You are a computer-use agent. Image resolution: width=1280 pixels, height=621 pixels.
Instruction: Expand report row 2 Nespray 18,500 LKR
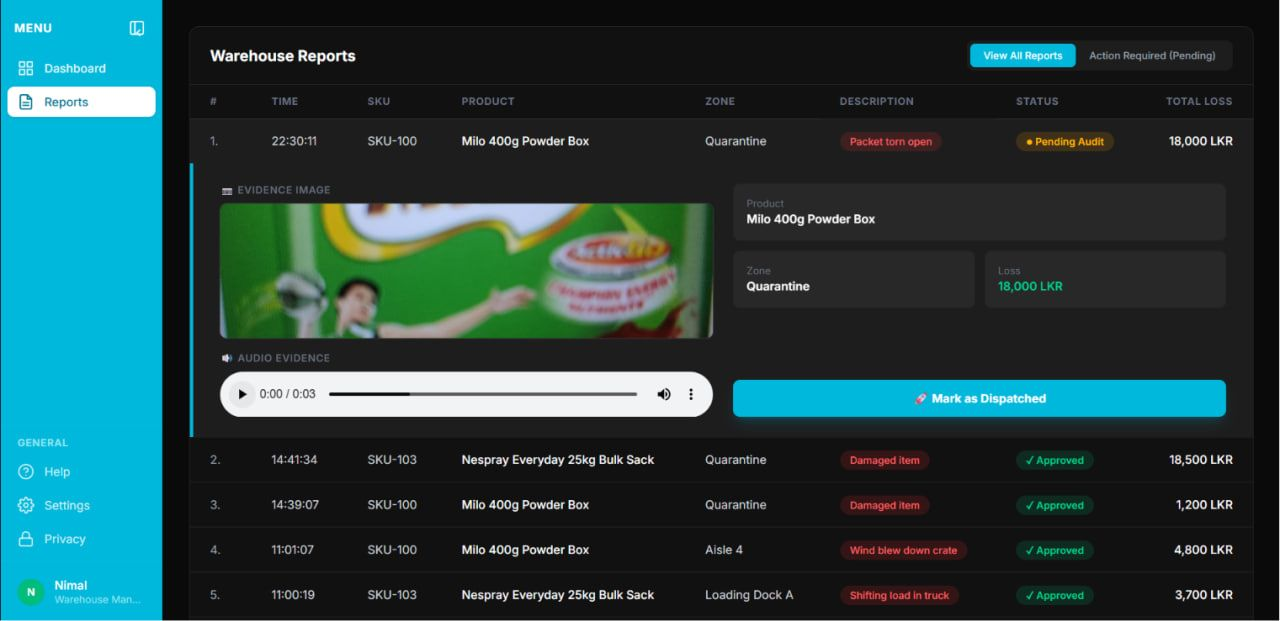click(x=721, y=460)
